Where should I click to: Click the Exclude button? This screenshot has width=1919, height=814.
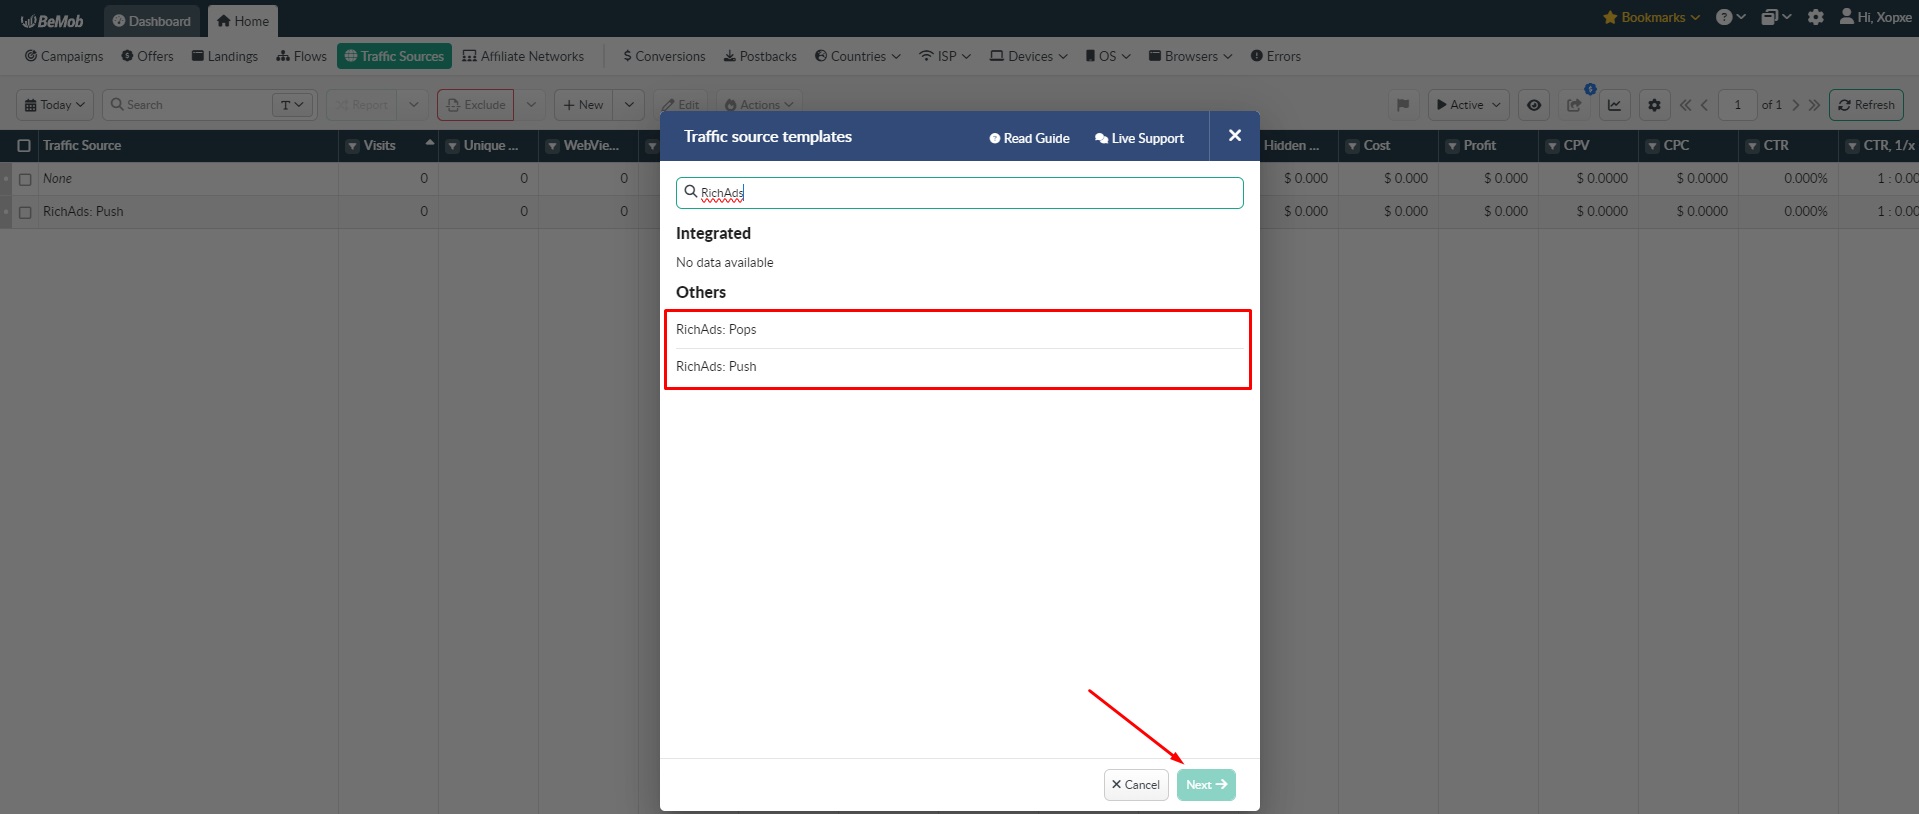pos(475,105)
